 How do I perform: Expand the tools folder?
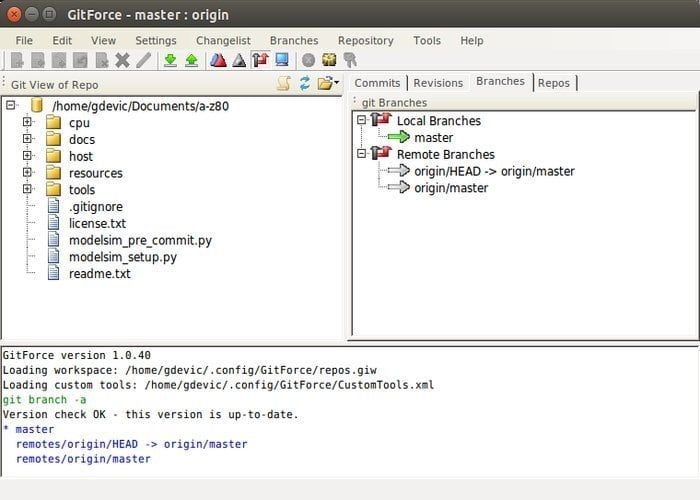pos(27,189)
